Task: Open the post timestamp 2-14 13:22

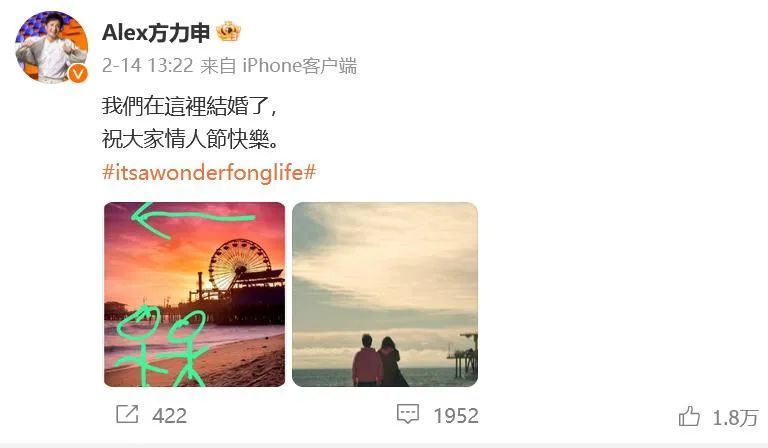Action: (147, 66)
